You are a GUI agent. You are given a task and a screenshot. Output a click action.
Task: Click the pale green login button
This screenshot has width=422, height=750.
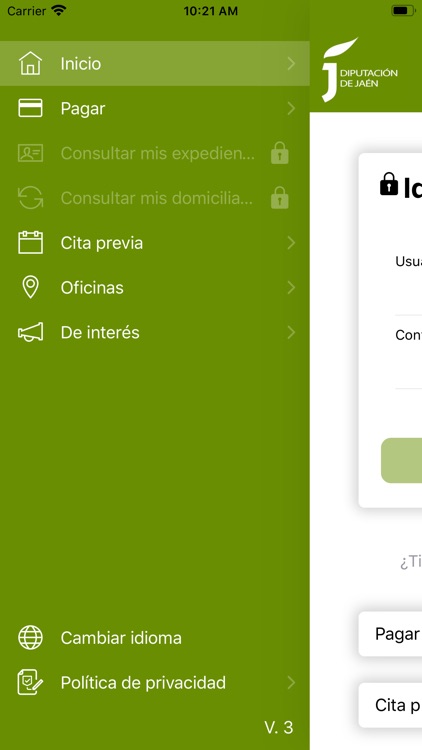tap(401, 460)
